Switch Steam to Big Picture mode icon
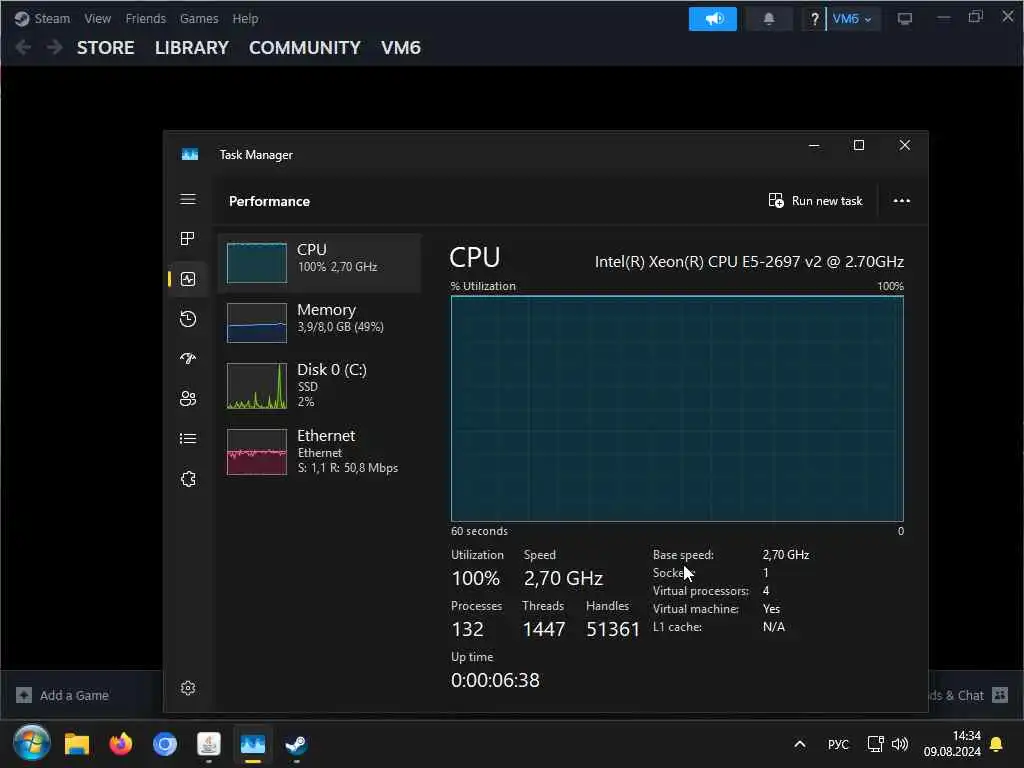 coord(904,19)
